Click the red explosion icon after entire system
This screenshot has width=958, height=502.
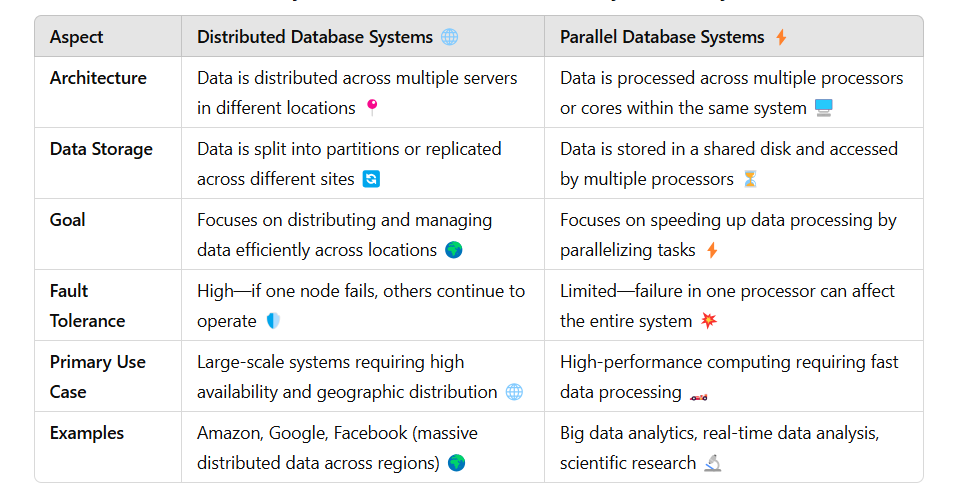click(709, 320)
